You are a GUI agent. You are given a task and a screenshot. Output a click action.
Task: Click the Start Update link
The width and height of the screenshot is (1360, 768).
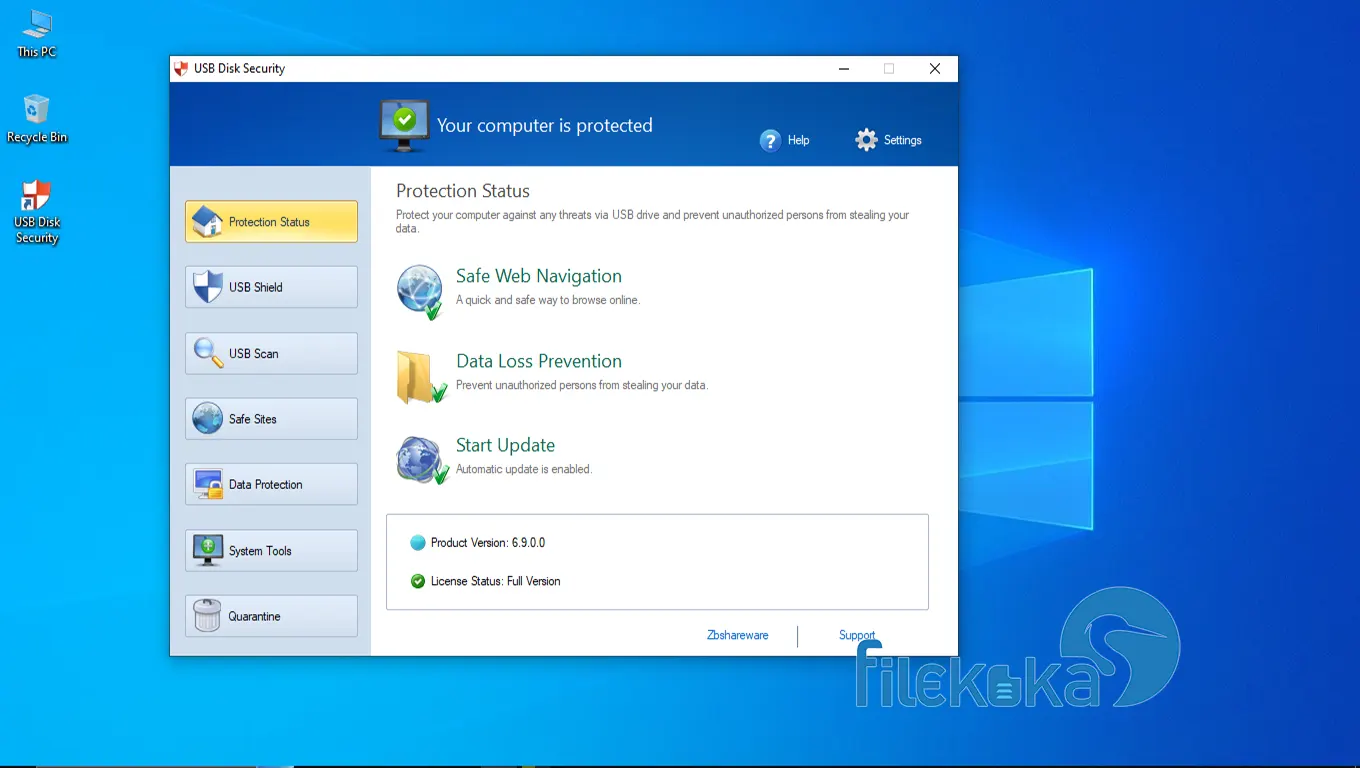[505, 445]
